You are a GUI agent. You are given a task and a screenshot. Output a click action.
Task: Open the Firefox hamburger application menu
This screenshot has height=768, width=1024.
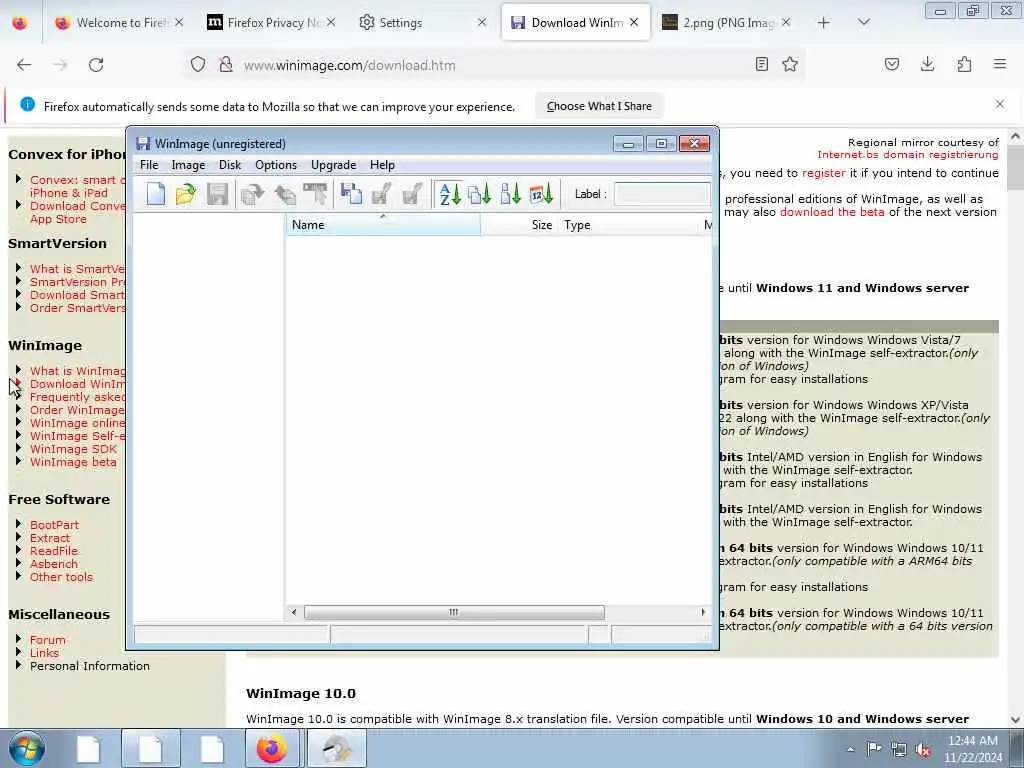click(x=1000, y=64)
